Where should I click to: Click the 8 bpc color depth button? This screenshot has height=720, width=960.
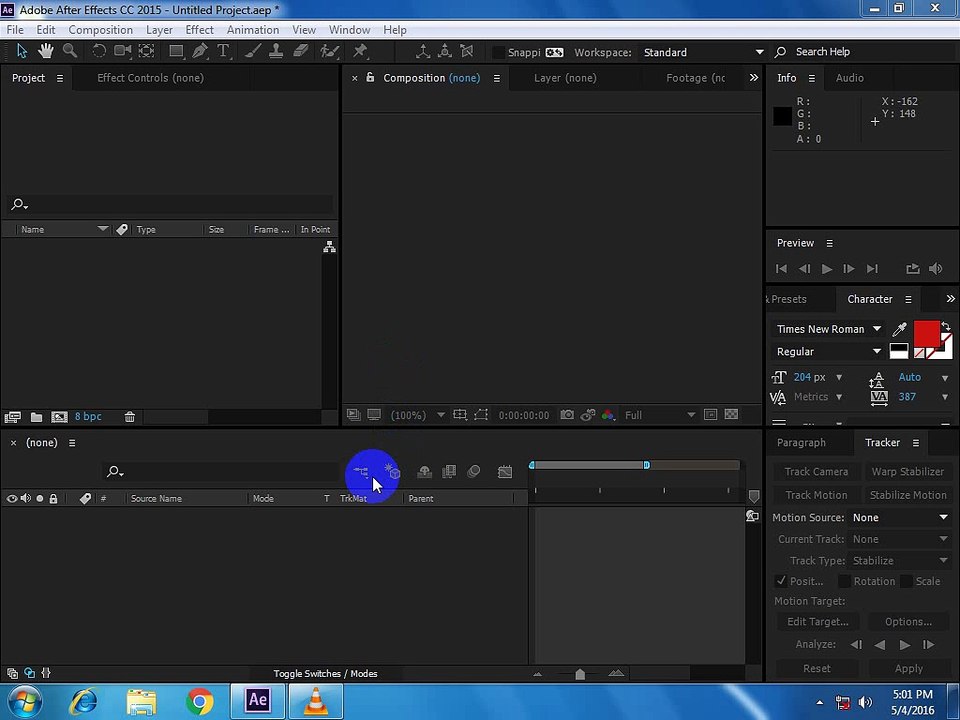pos(88,417)
